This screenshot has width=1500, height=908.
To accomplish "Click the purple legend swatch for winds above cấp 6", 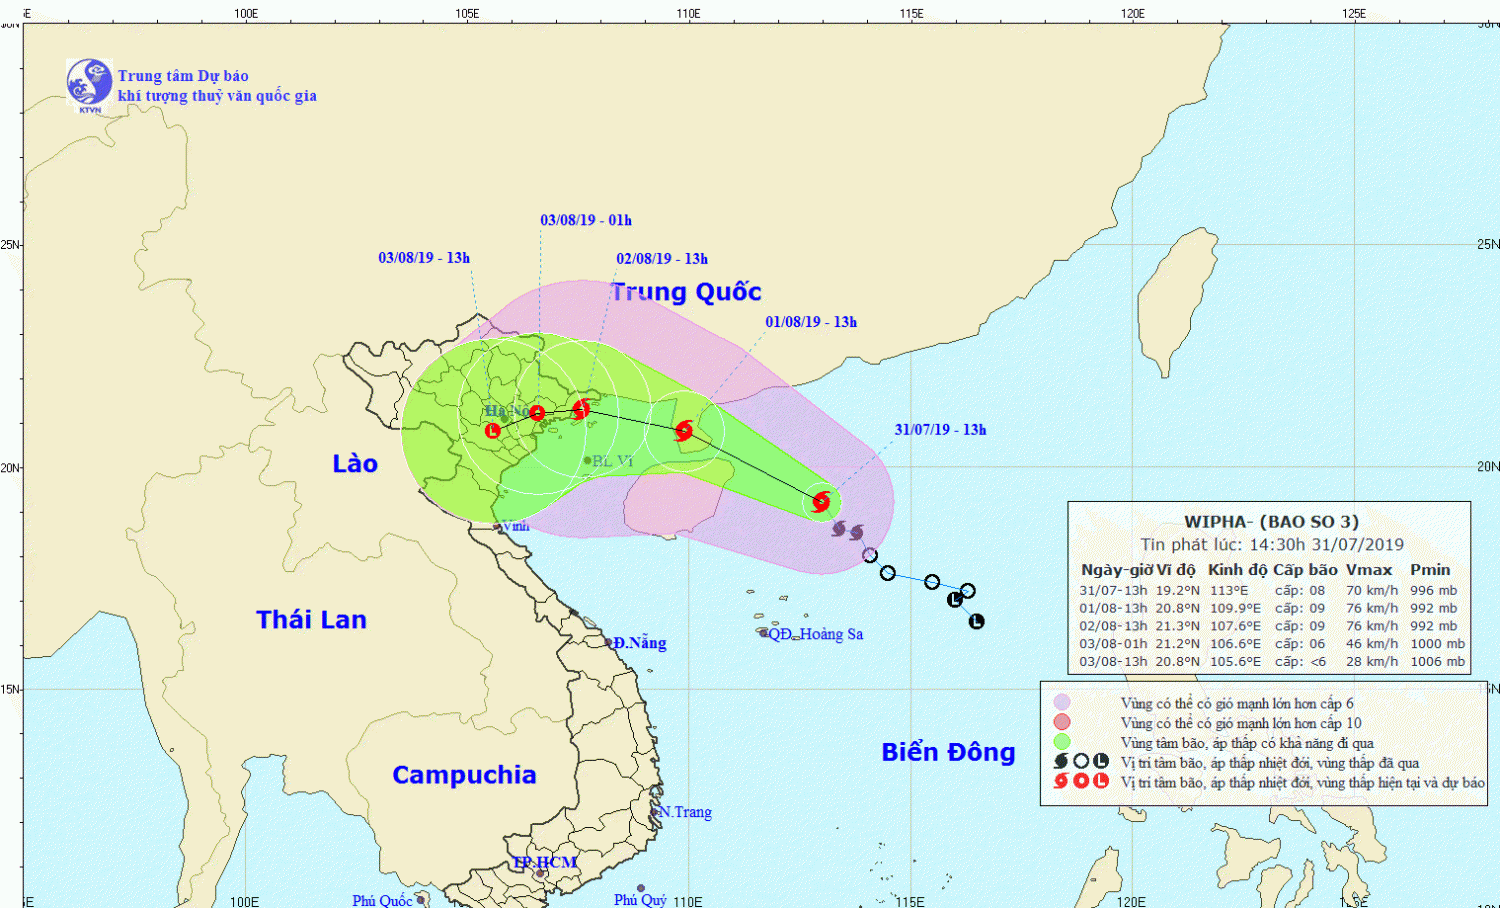I will [1062, 703].
